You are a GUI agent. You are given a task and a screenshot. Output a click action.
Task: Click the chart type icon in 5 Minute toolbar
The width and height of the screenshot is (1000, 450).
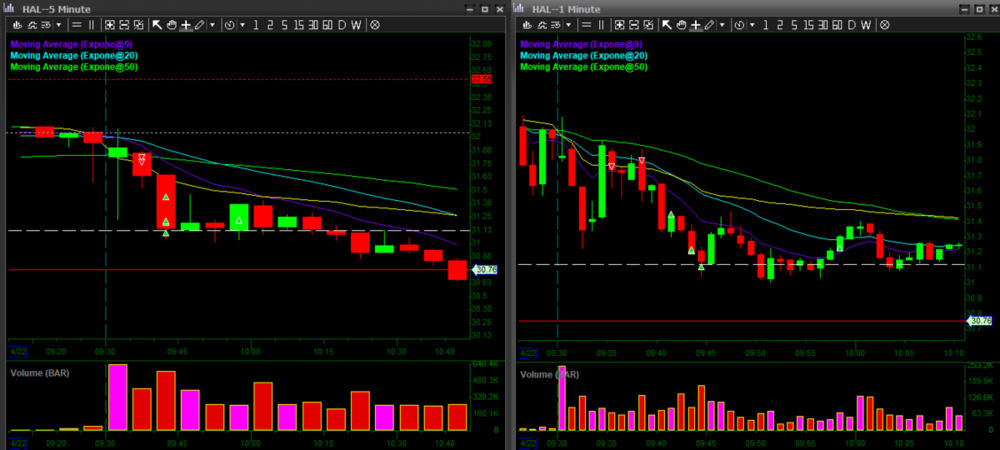click(x=17, y=23)
